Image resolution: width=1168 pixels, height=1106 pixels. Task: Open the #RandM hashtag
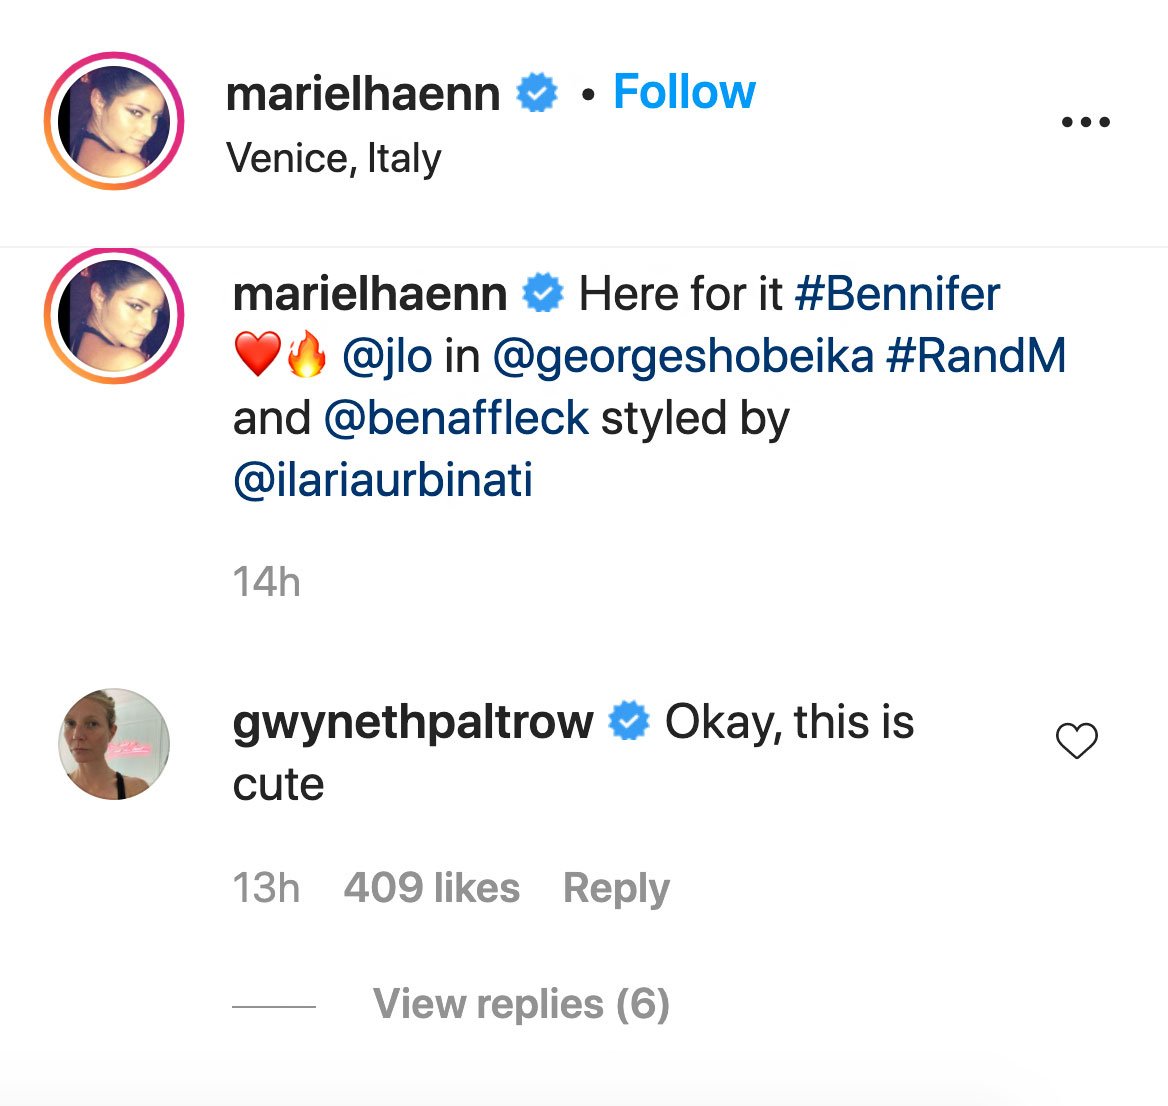coord(975,357)
